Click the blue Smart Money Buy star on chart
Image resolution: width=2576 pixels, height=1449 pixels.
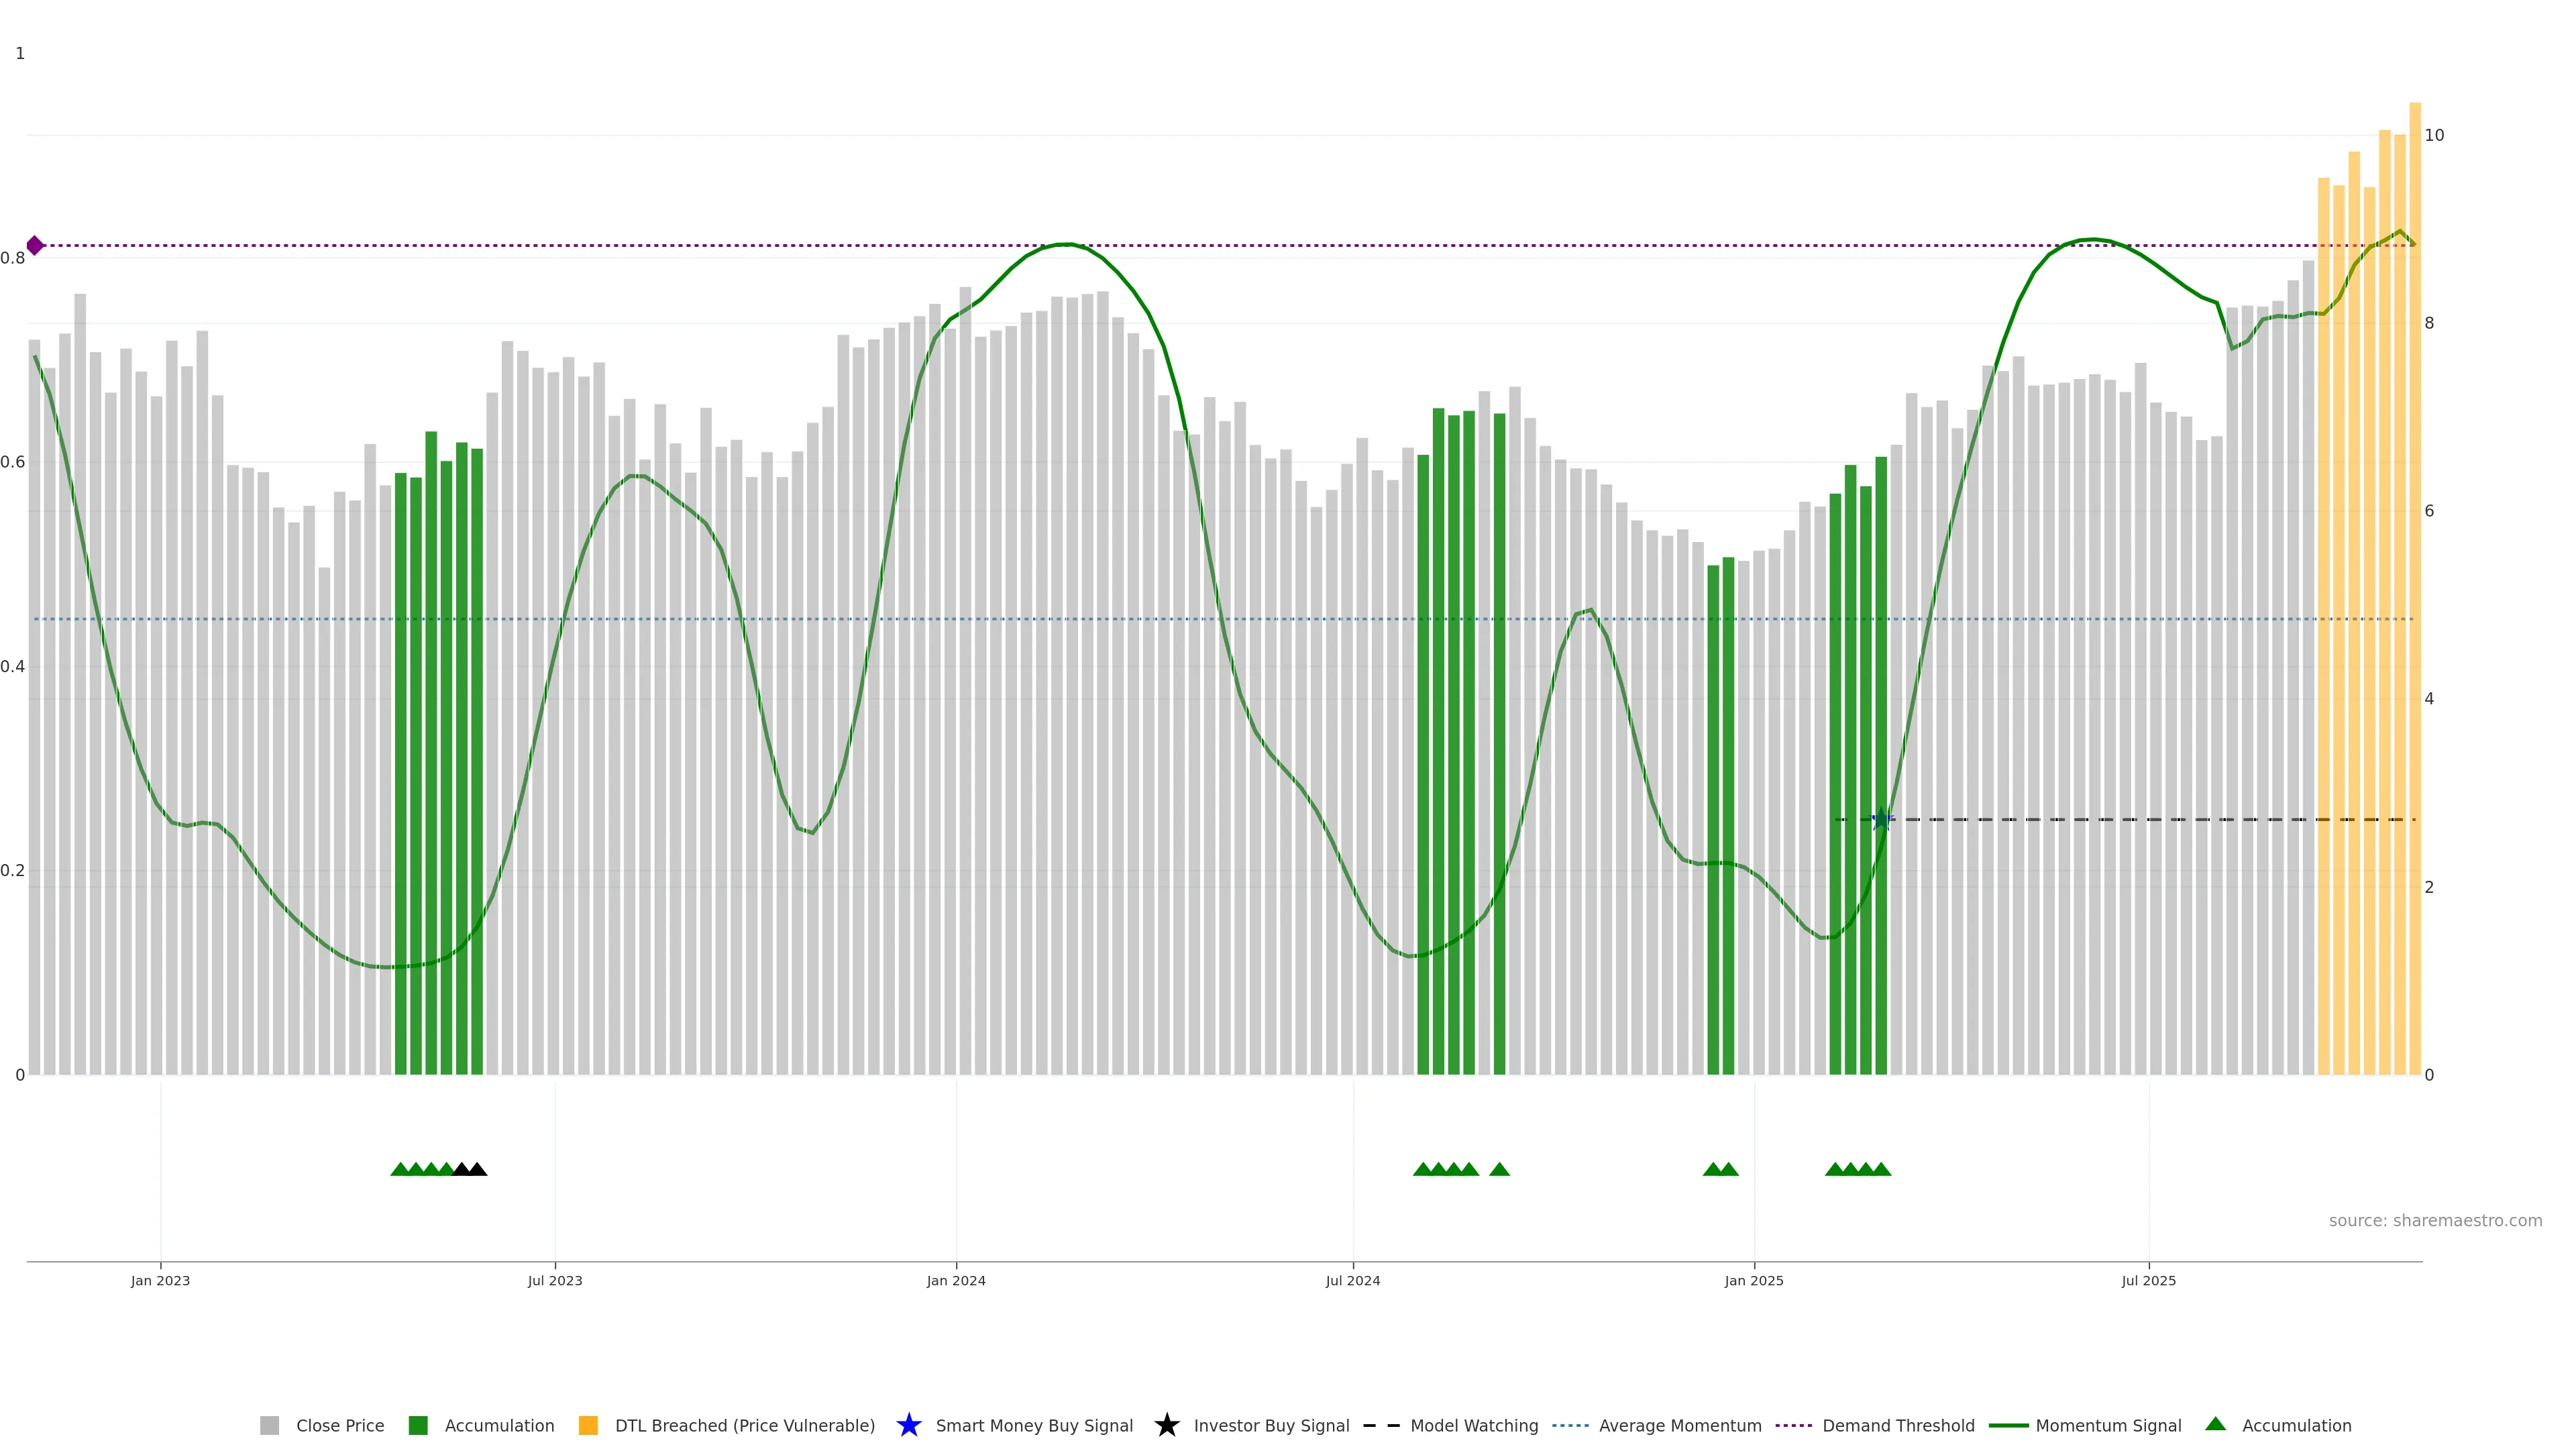(1881, 820)
